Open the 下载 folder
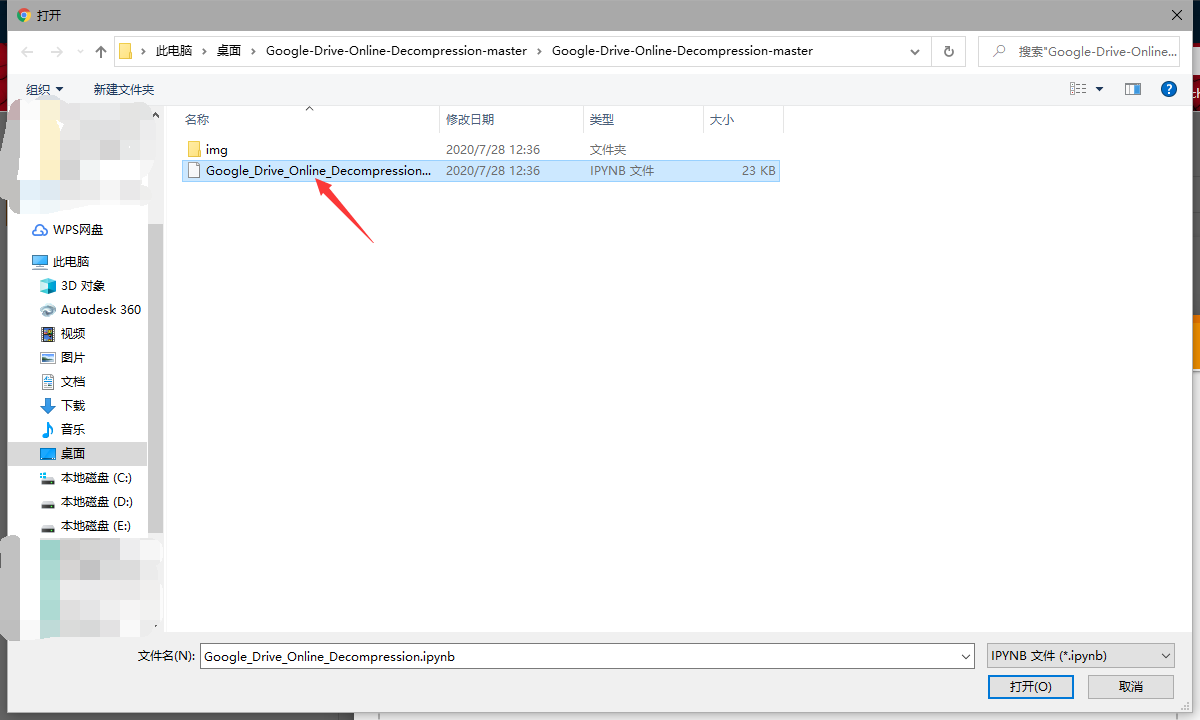 (73, 405)
